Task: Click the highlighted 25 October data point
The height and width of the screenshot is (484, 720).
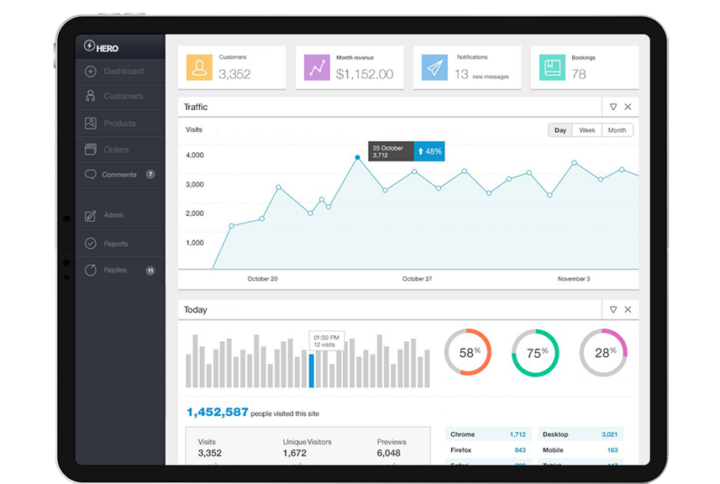Action: [x=357, y=158]
